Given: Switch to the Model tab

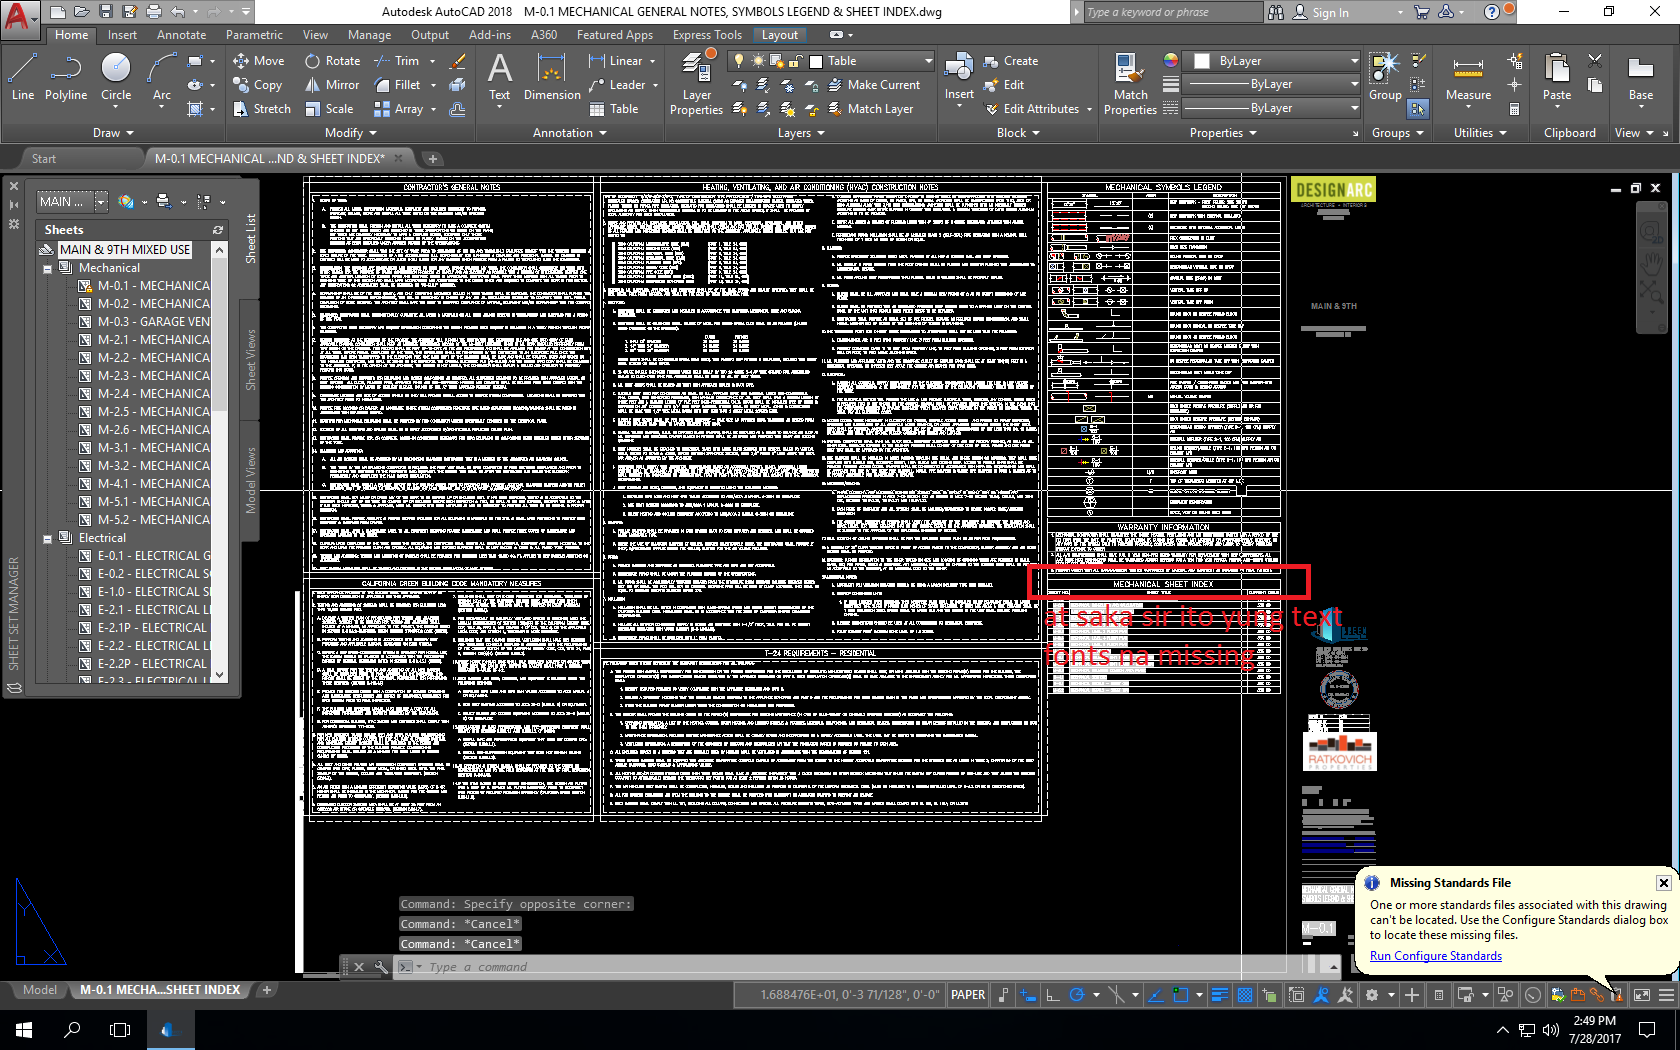Looking at the screenshot, I should [x=40, y=990].
